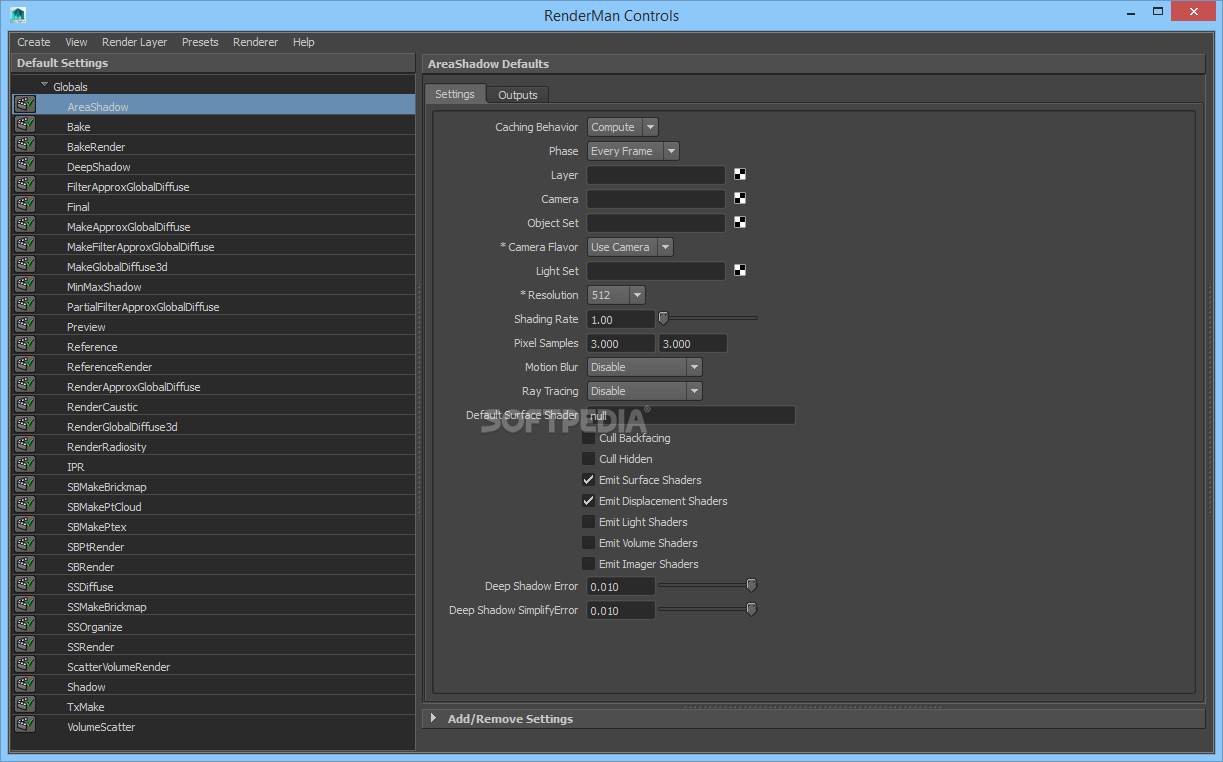Click the settings icon beside SBMakeBrickmap
Screen dimensions: 1223x762
point(25,484)
